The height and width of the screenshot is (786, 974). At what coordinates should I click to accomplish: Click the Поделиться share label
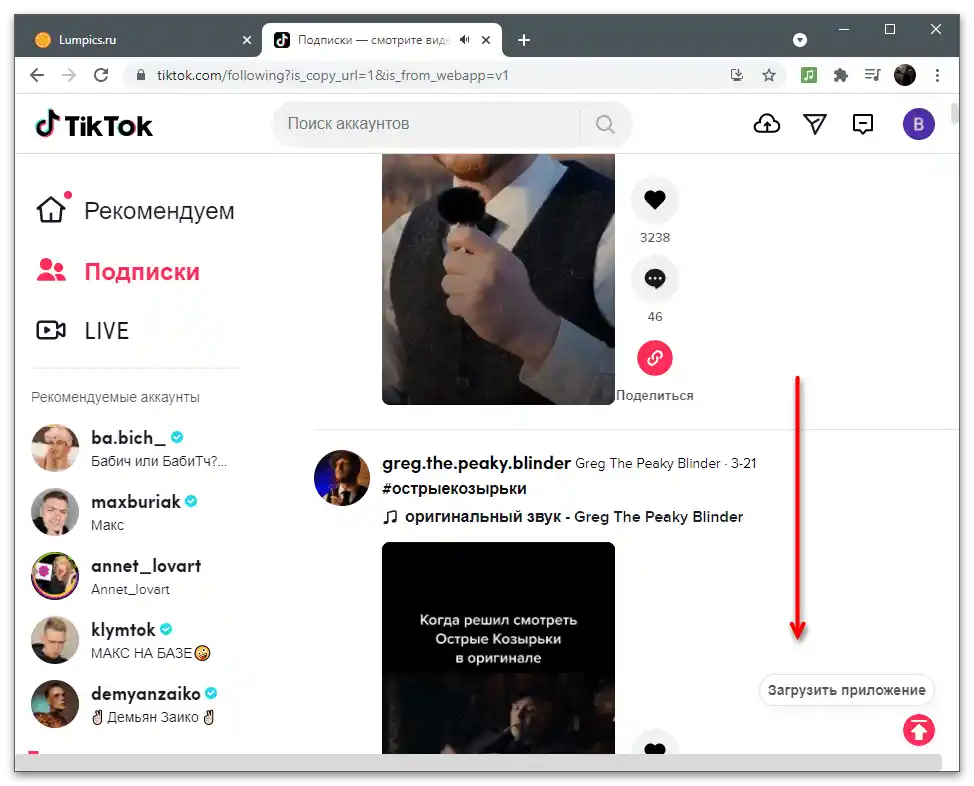[x=655, y=396]
